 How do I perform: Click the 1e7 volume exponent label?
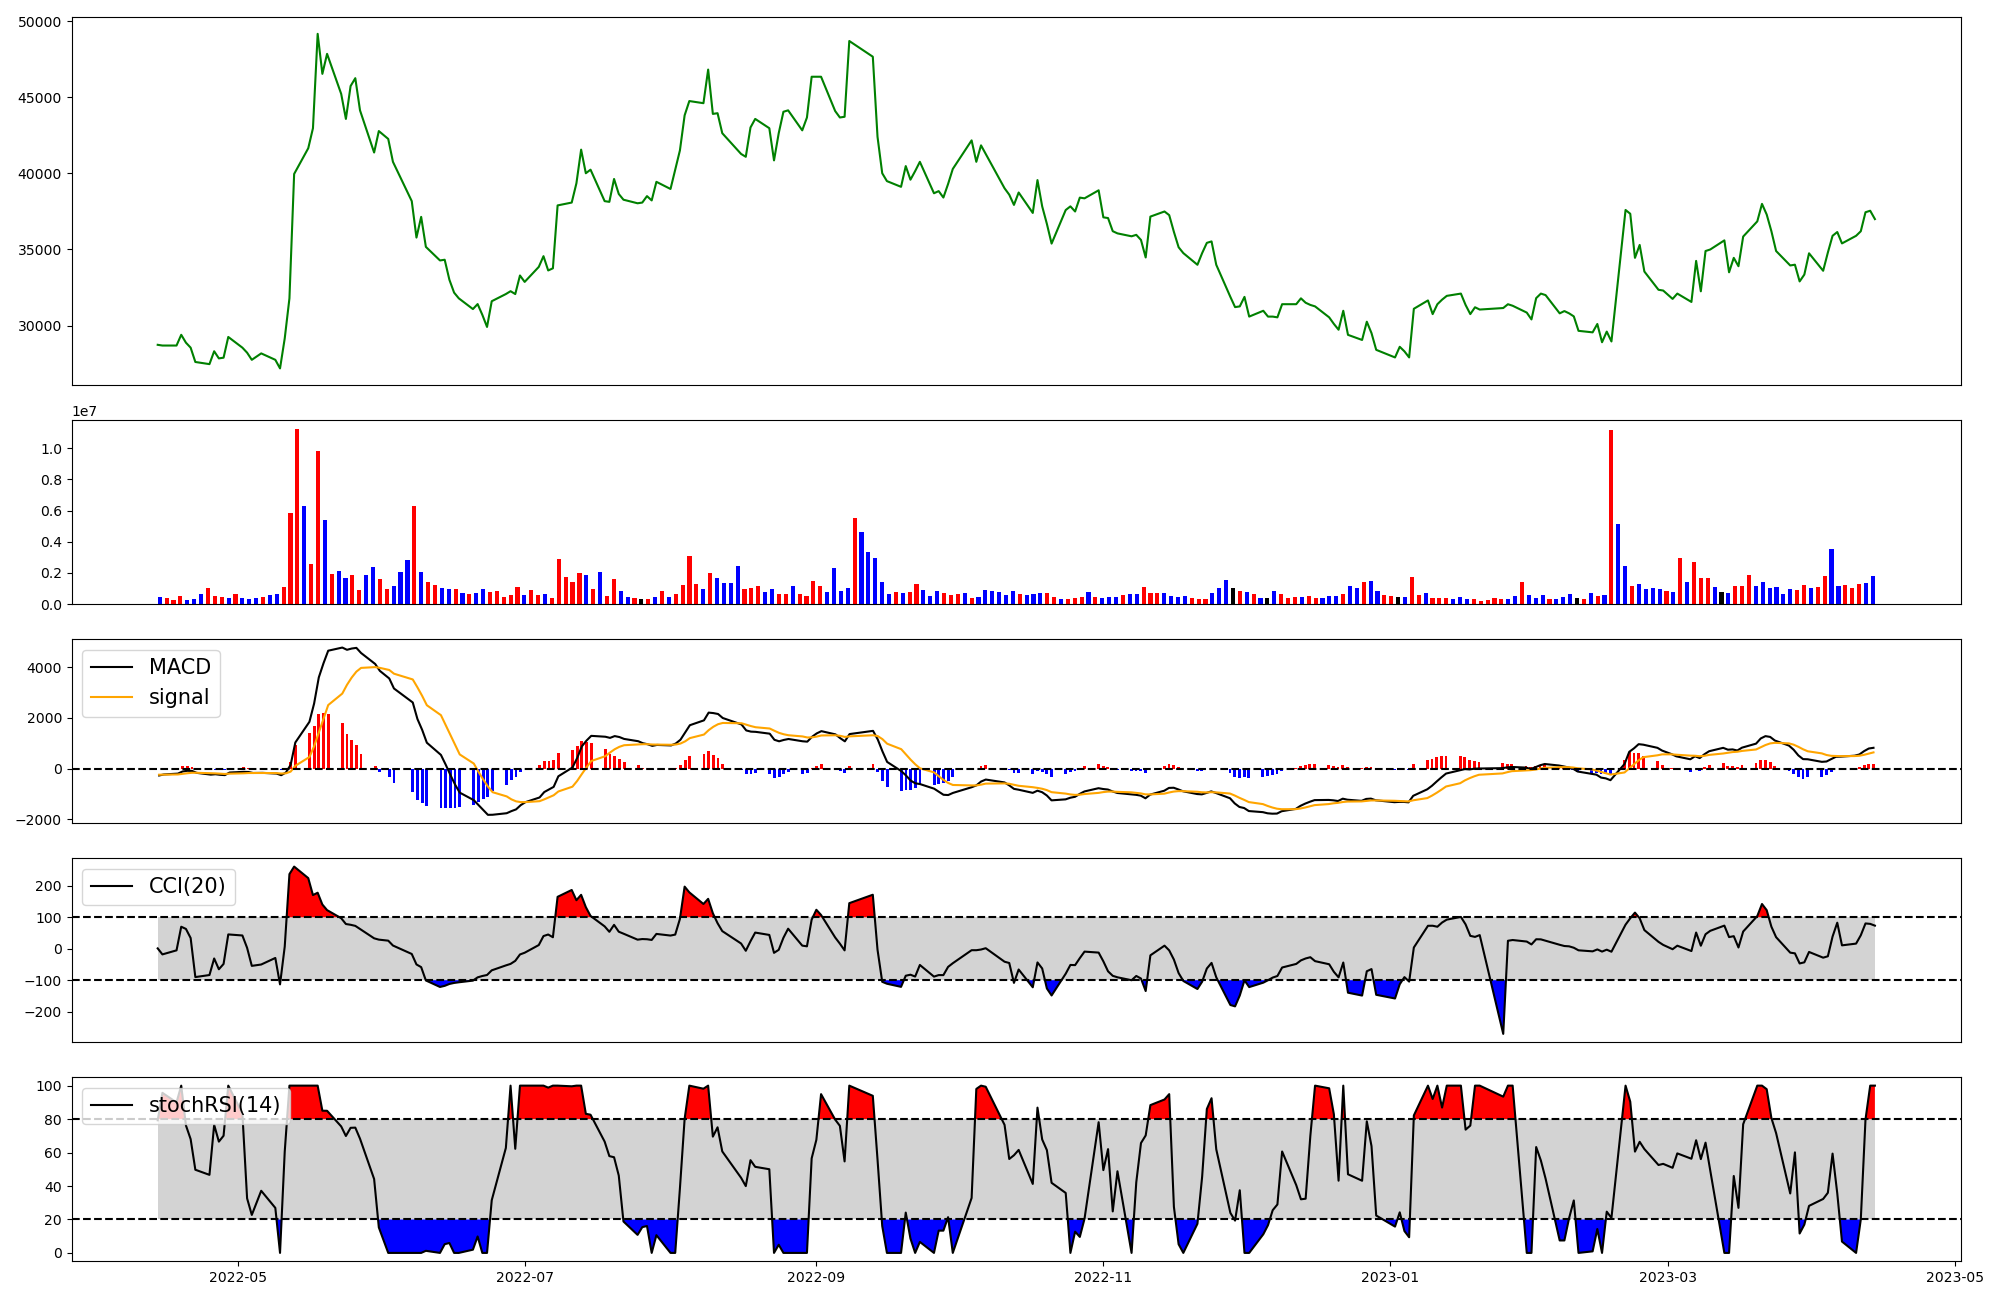(85, 411)
